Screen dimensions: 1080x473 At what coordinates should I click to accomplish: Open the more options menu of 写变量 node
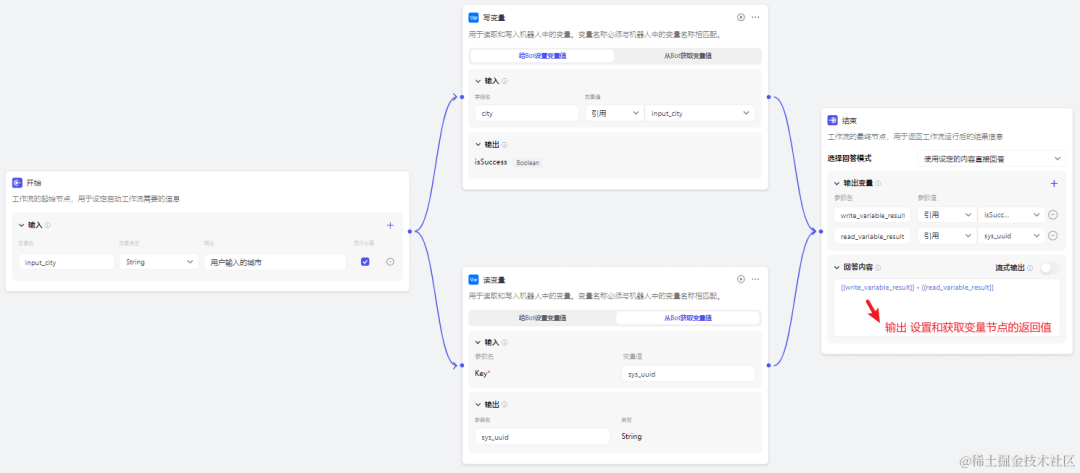756,17
